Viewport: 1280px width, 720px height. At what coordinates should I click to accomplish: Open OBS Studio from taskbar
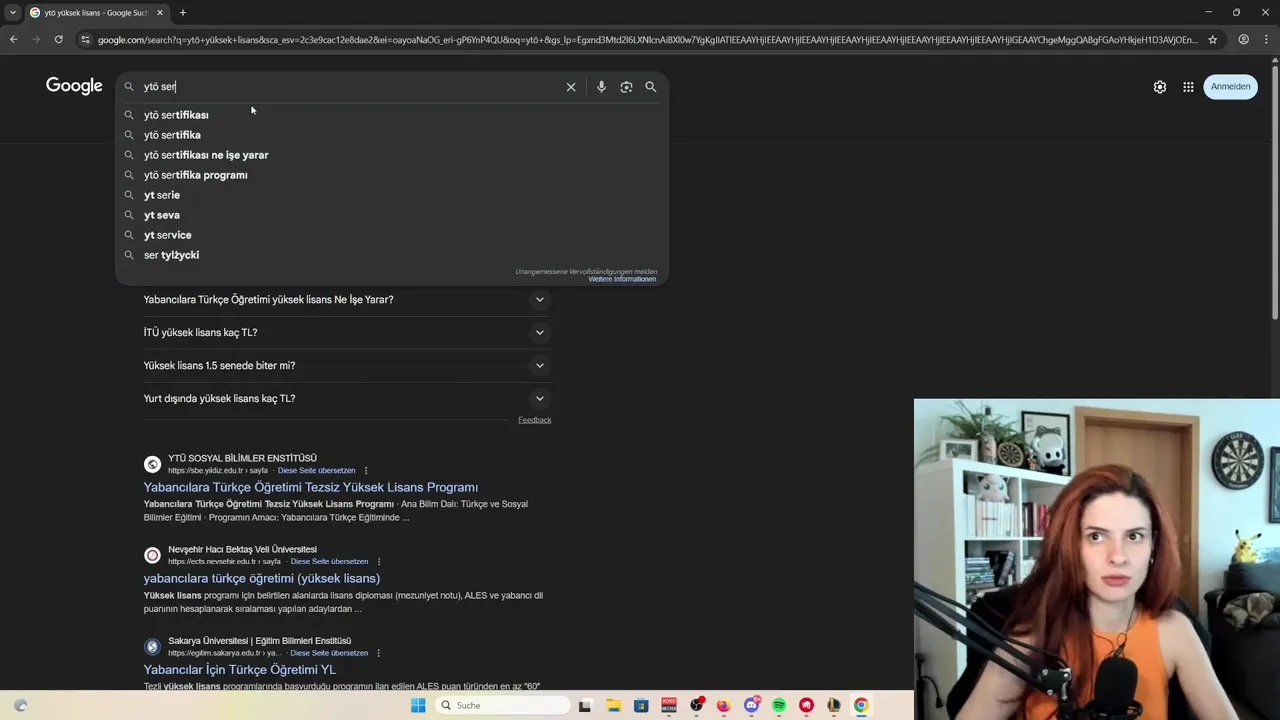pyautogui.click(x=696, y=705)
